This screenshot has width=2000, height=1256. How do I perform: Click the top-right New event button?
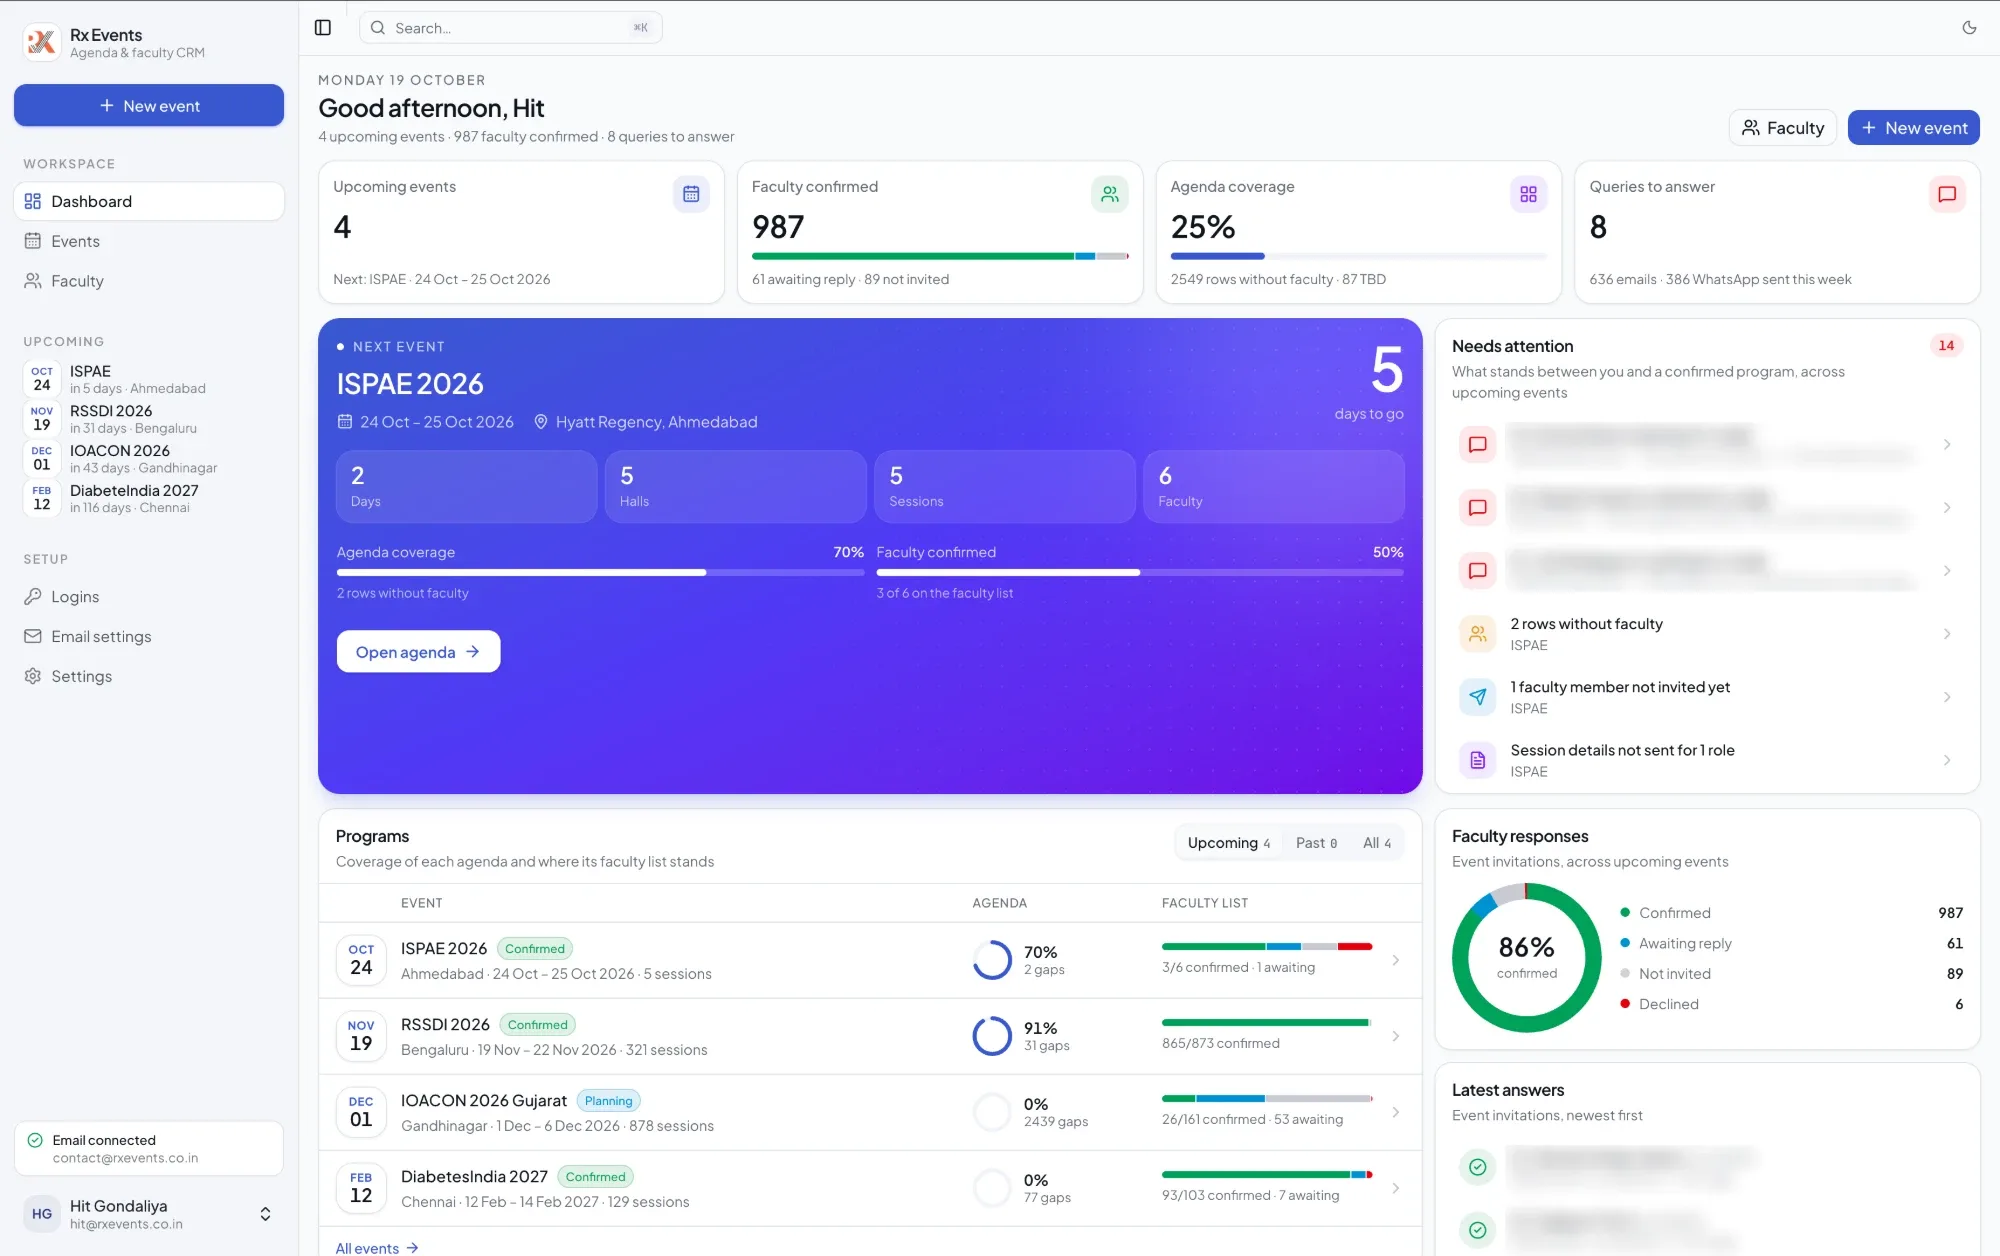point(1913,127)
